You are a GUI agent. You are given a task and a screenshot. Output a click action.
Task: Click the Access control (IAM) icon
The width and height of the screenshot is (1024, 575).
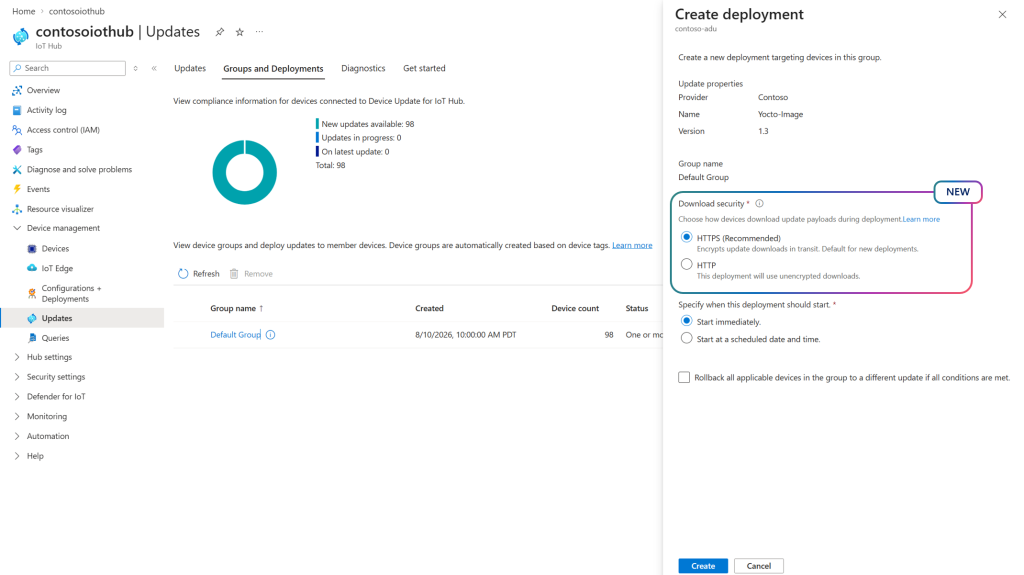point(17,130)
